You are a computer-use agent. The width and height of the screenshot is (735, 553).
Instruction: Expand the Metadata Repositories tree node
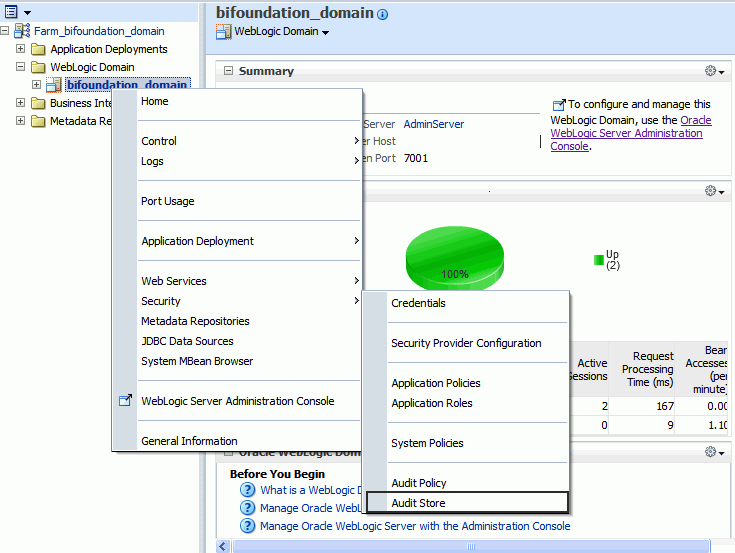[x=20, y=120]
